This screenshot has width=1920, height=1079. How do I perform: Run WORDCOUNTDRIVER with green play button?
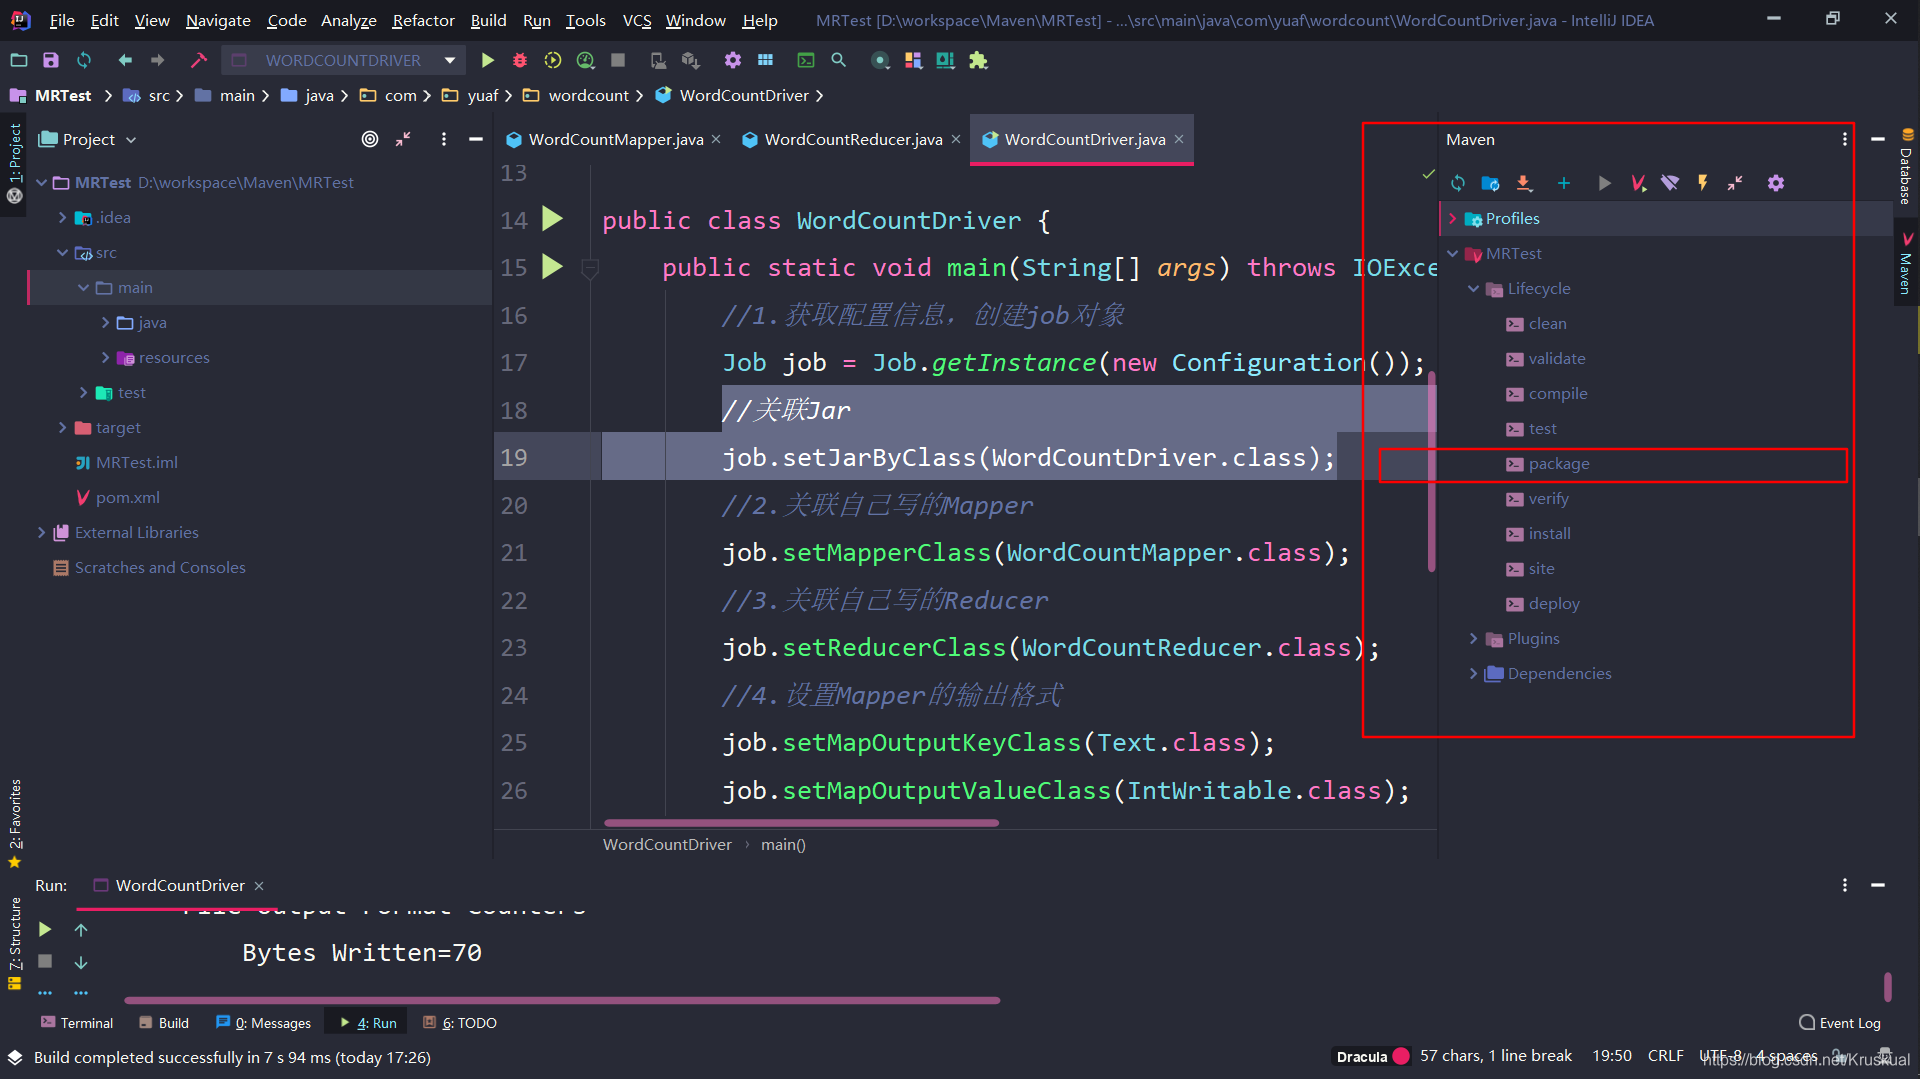tap(487, 60)
